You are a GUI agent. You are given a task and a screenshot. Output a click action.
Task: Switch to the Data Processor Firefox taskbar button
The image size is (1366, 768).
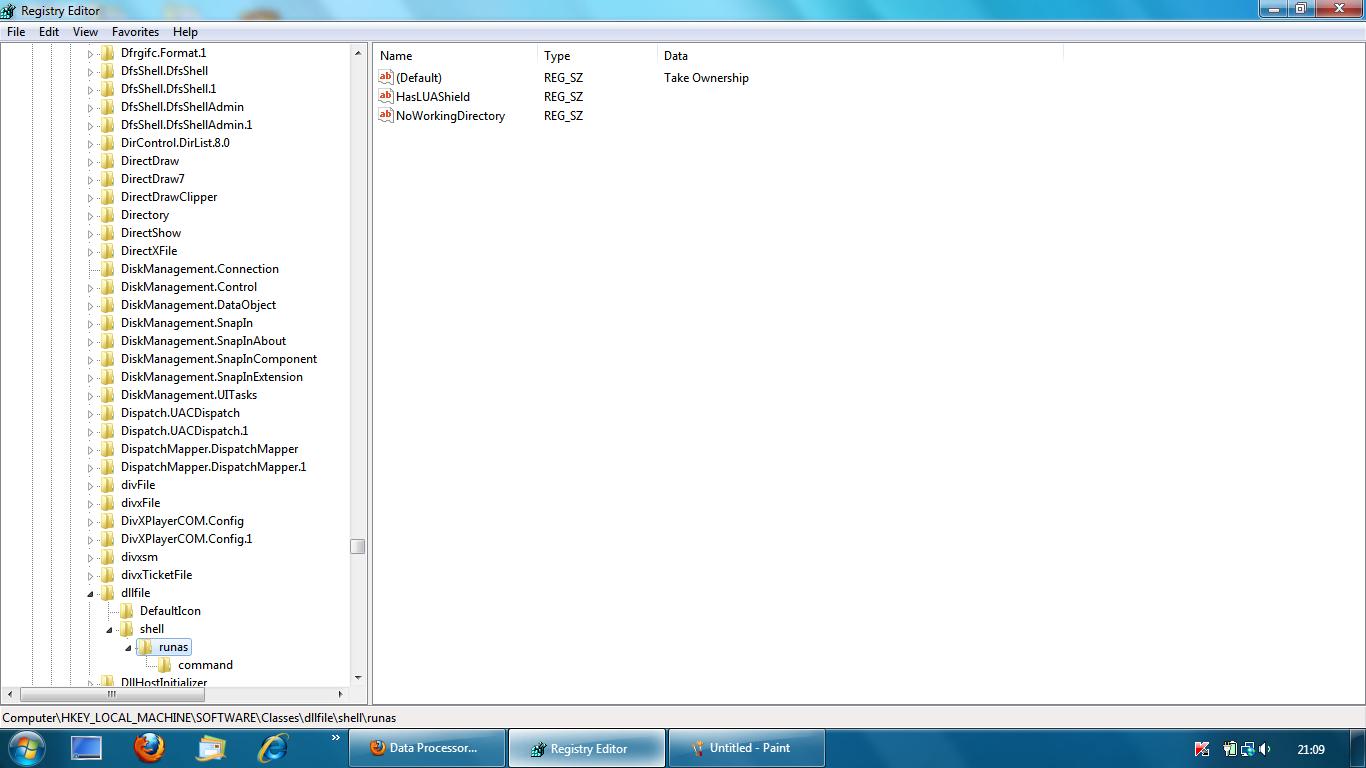pyautogui.click(x=426, y=748)
